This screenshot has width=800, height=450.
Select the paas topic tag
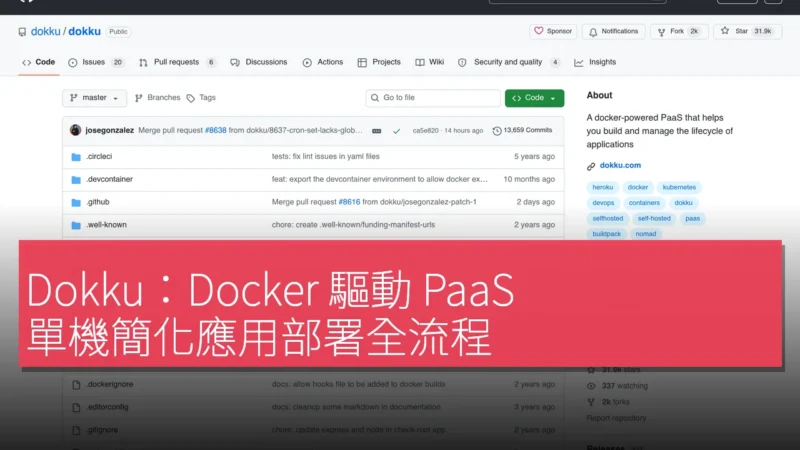pyautogui.click(x=692, y=218)
